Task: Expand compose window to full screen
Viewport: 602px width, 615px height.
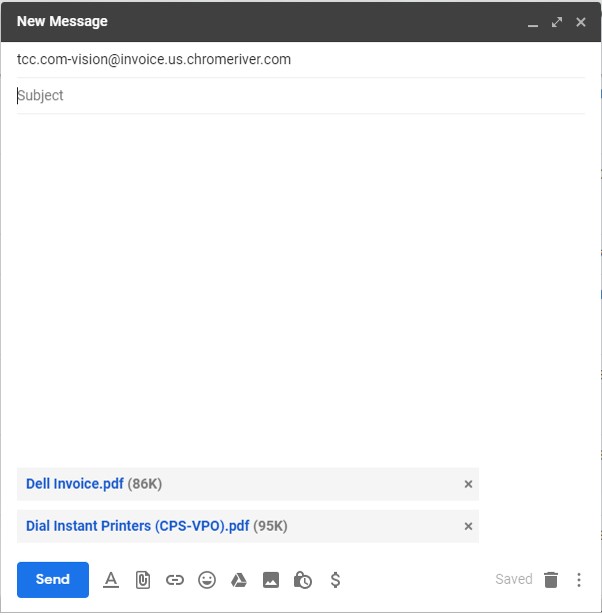Action: point(557,22)
